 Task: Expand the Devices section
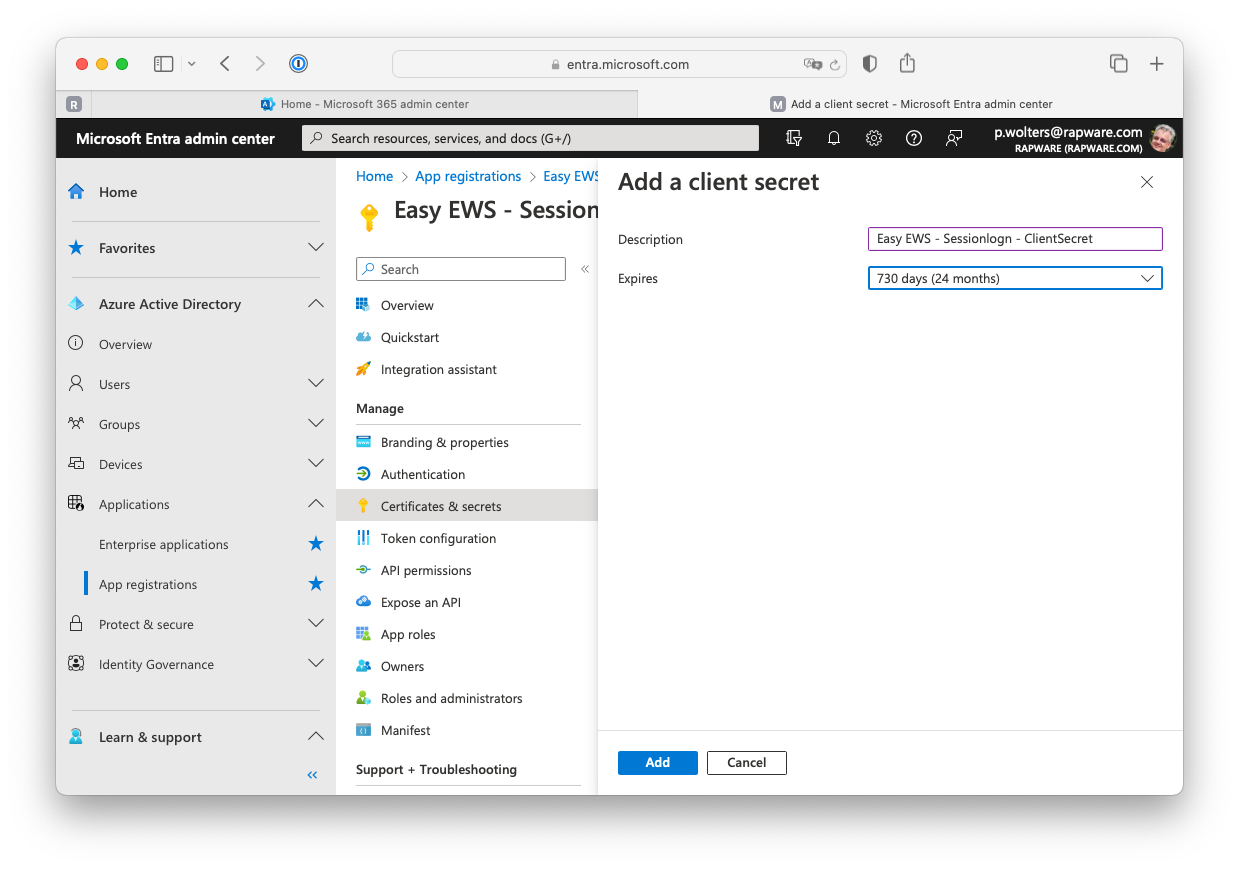coord(316,463)
